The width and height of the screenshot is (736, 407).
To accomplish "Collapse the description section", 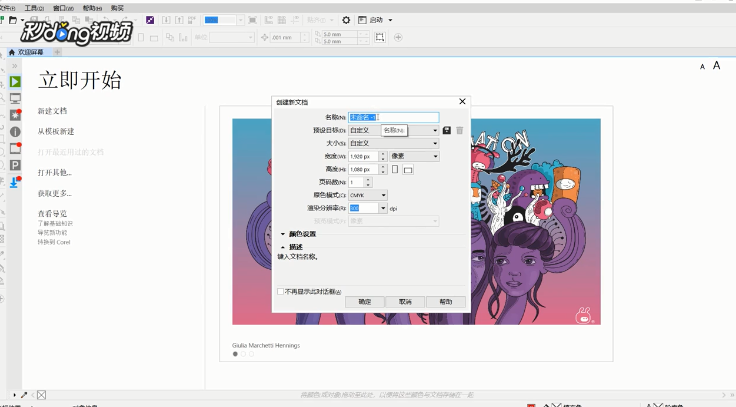I will coord(283,247).
